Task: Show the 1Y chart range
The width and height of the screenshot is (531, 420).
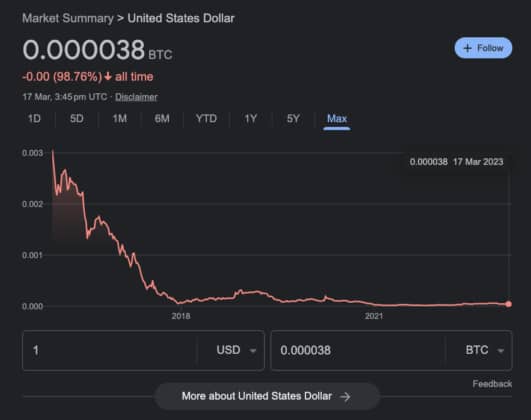Action: [x=251, y=119]
